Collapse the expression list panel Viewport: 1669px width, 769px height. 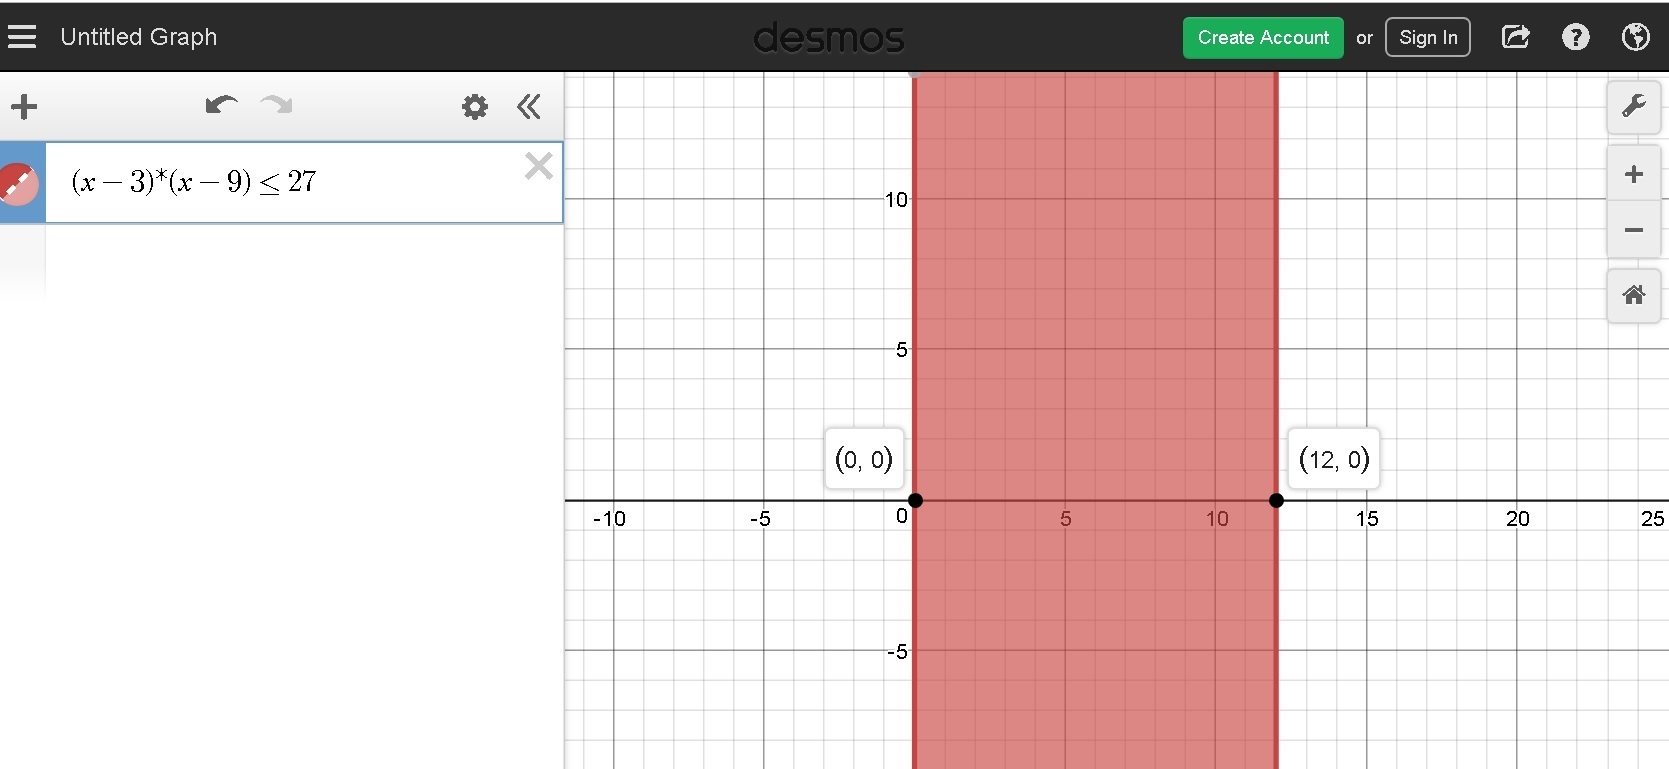tap(529, 107)
